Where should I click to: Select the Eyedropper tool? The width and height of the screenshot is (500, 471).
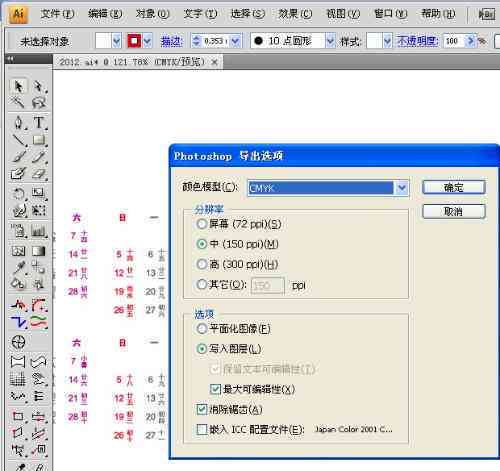[x=18, y=267]
